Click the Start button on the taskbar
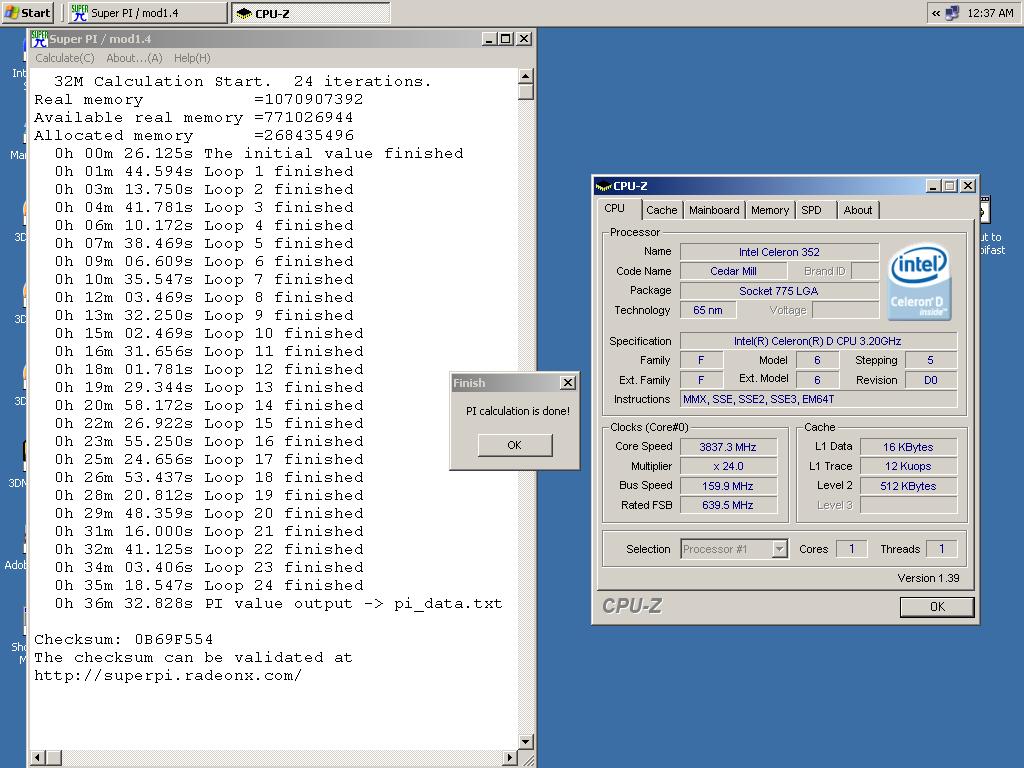The width and height of the screenshot is (1024, 768). coord(27,12)
